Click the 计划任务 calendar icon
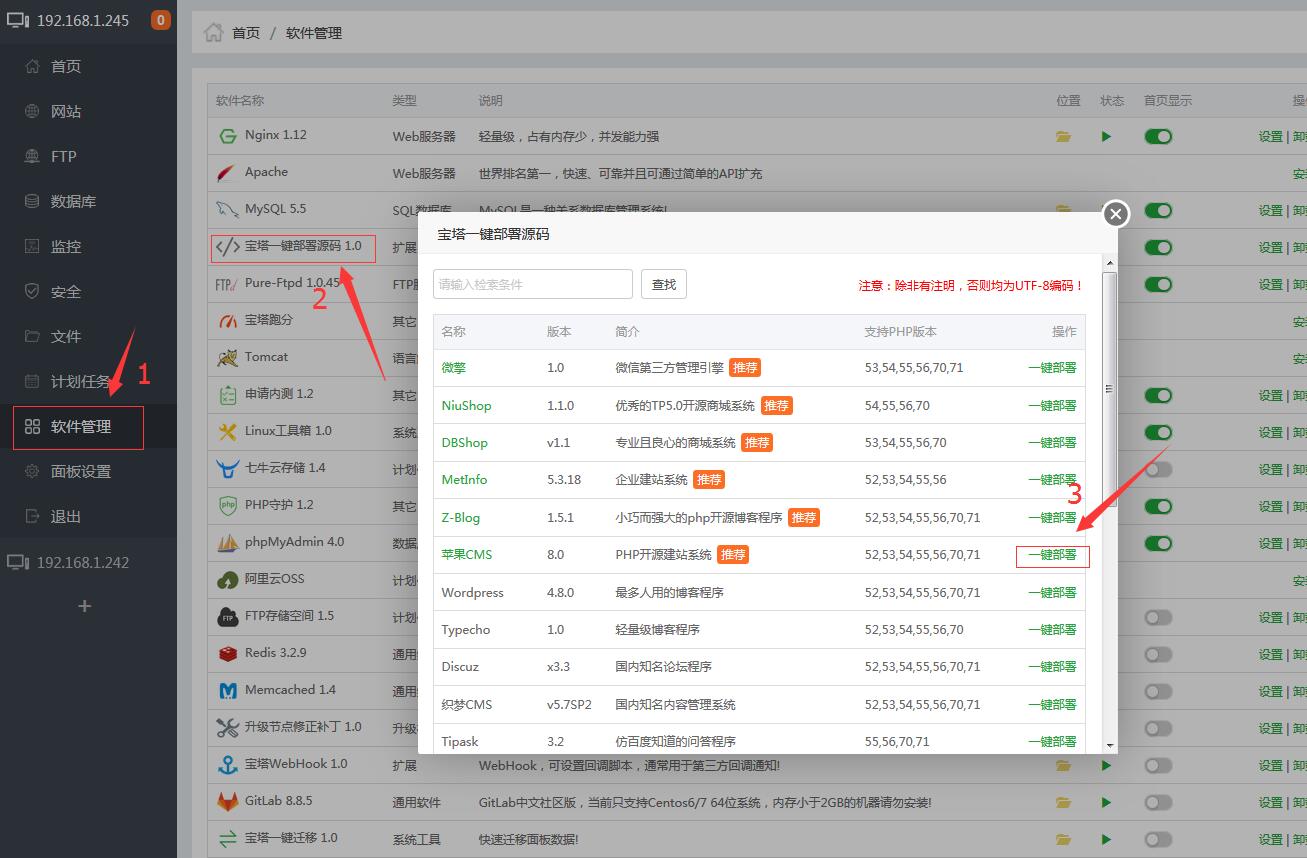This screenshot has width=1307, height=858. click(x=32, y=381)
